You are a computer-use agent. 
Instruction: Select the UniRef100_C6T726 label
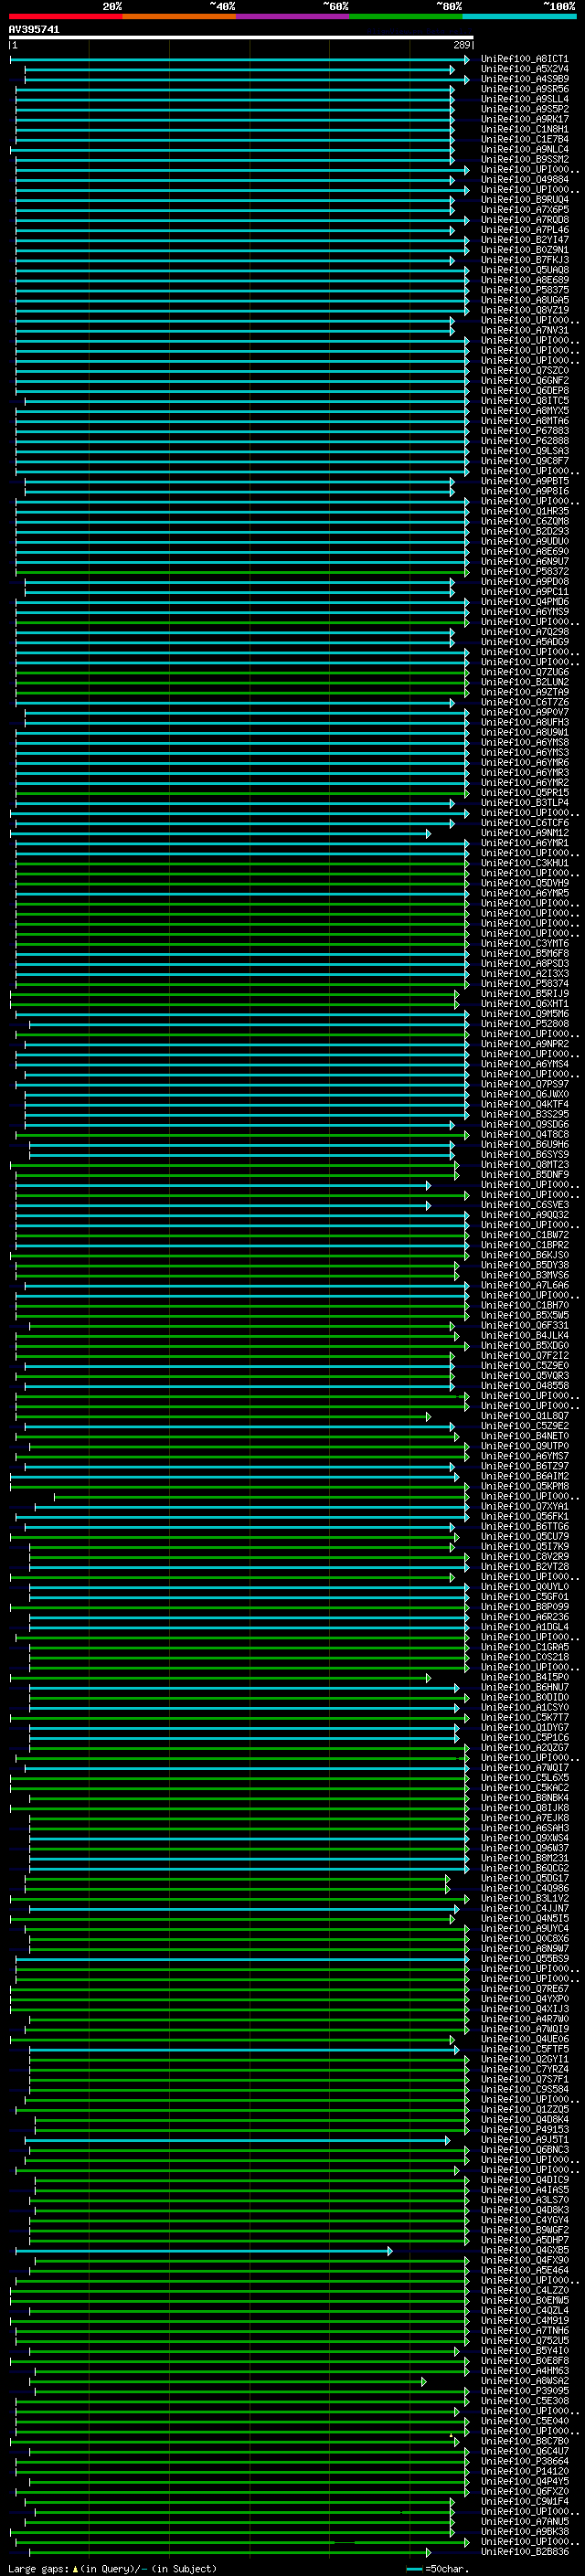coord(525,702)
